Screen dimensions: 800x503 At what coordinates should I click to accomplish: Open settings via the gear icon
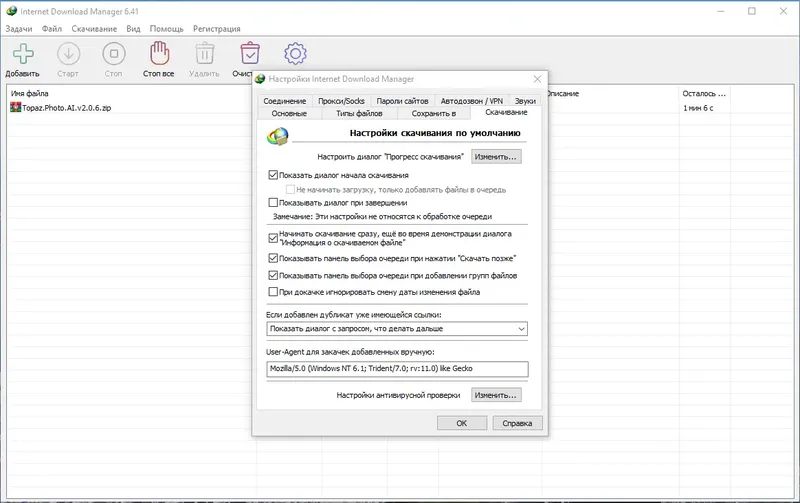click(x=295, y=54)
